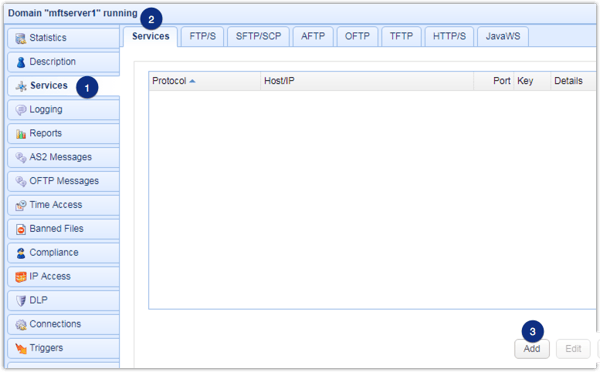The height and width of the screenshot is (372, 600).
Task: Sort by the Port column header
Action: click(x=494, y=81)
